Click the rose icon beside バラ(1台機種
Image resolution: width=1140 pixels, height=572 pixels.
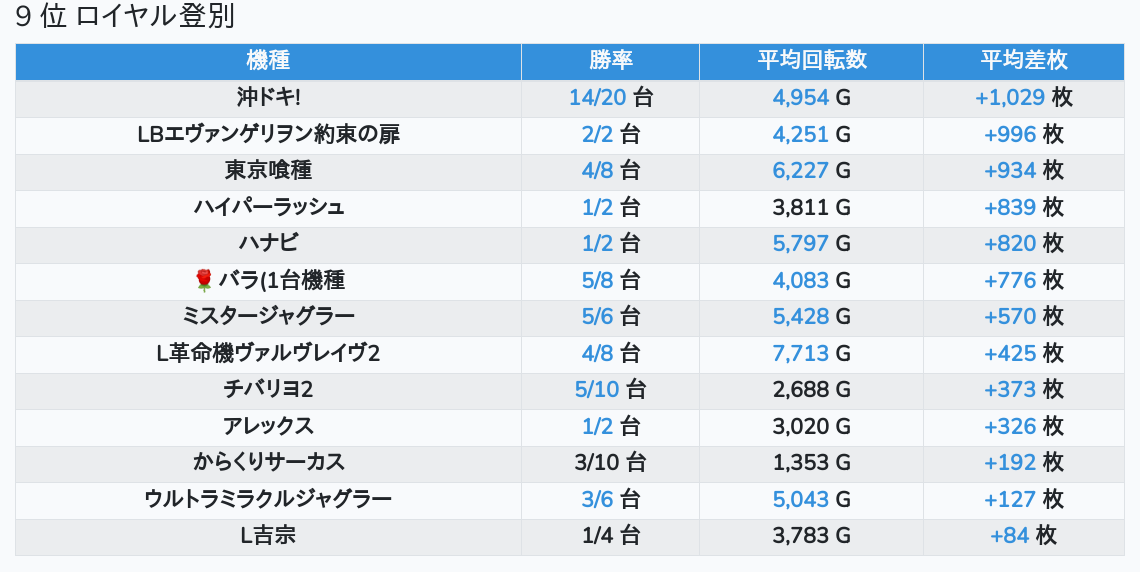point(204,280)
